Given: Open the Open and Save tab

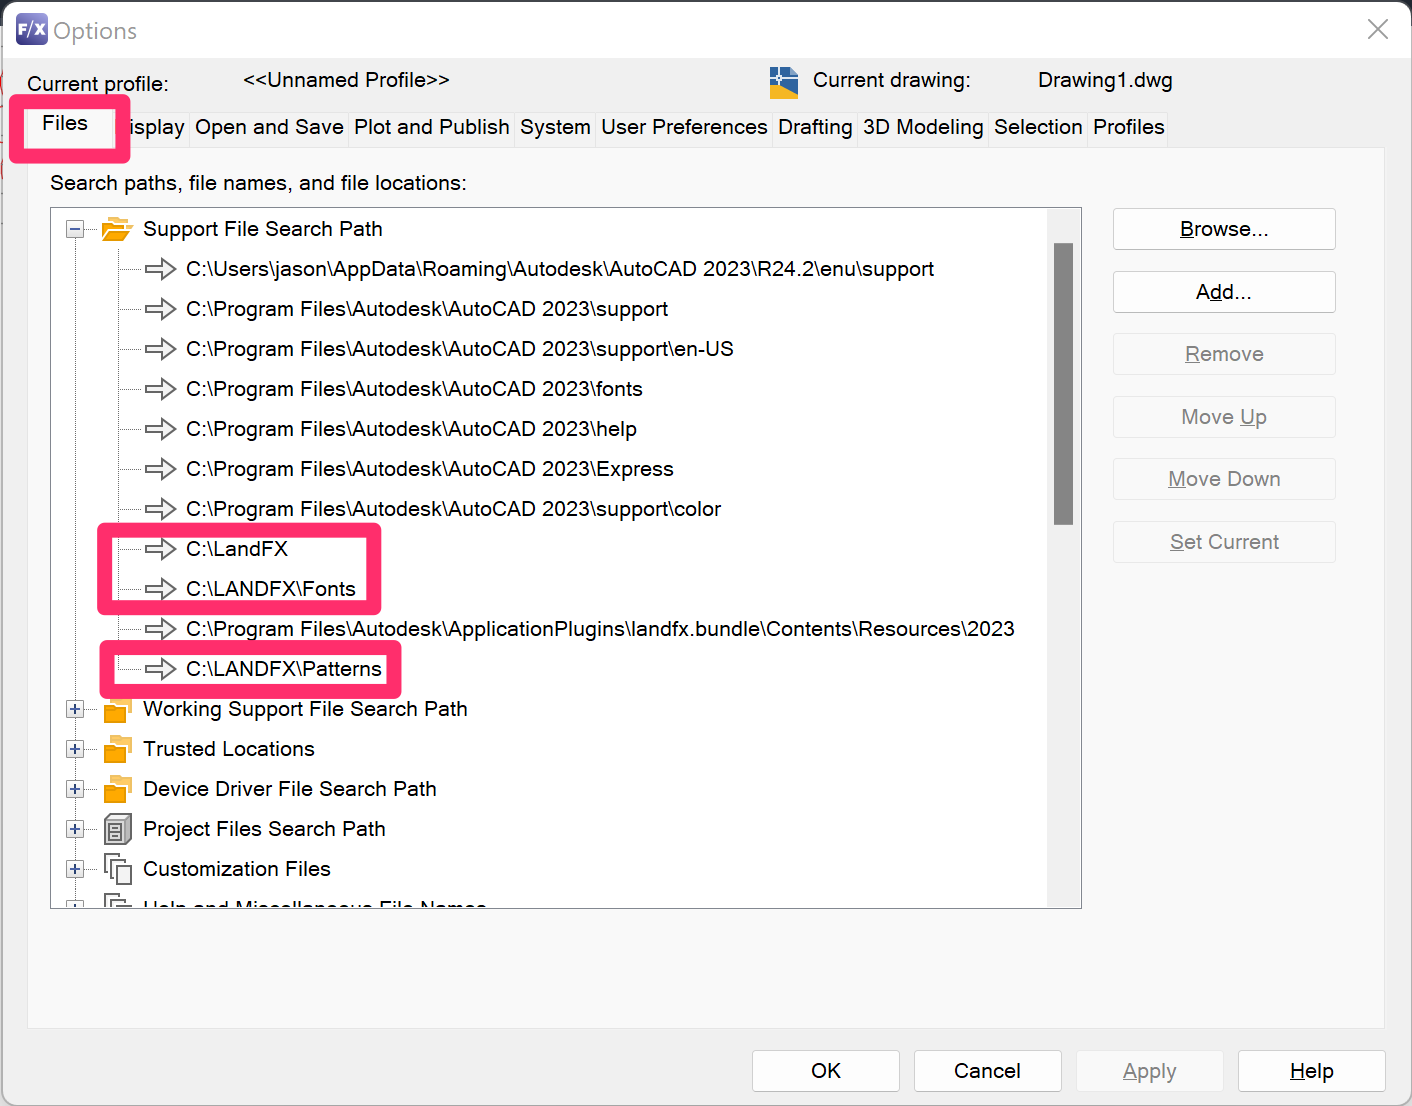Looking at the screenshot, I should click(x=269, y=127).
